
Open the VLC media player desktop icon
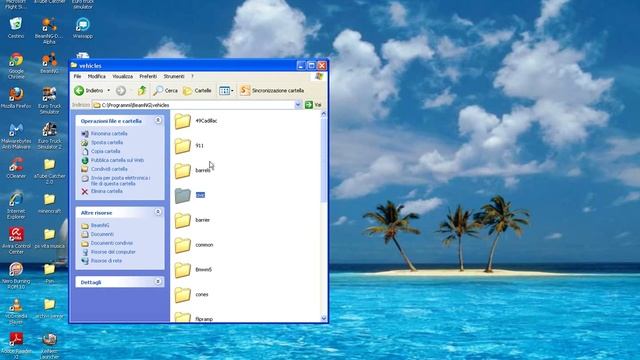(16, 311)
